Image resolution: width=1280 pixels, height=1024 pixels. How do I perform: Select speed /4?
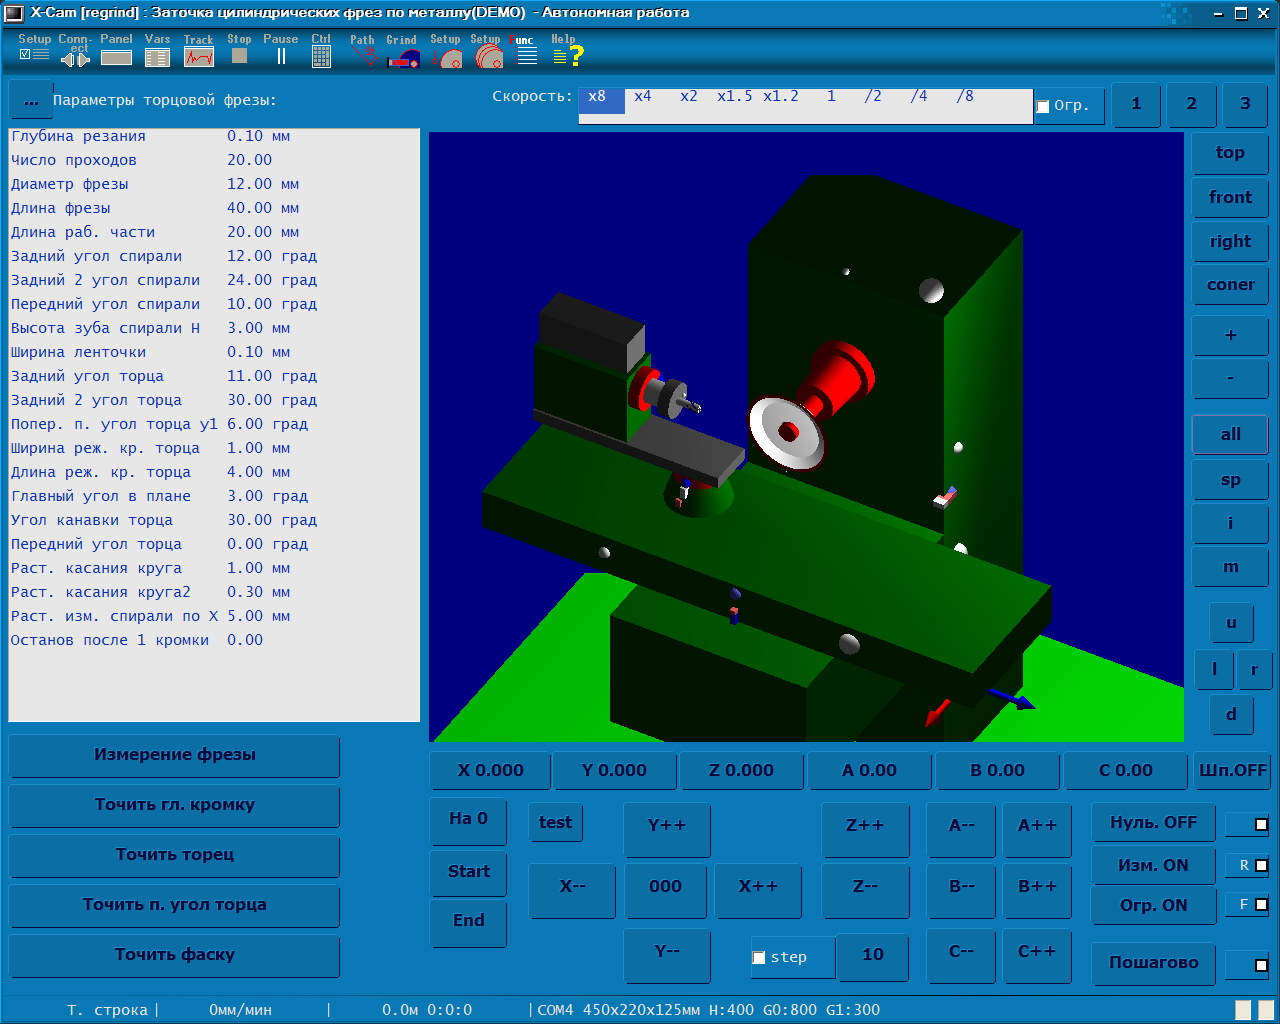click(x=918, y=97)
